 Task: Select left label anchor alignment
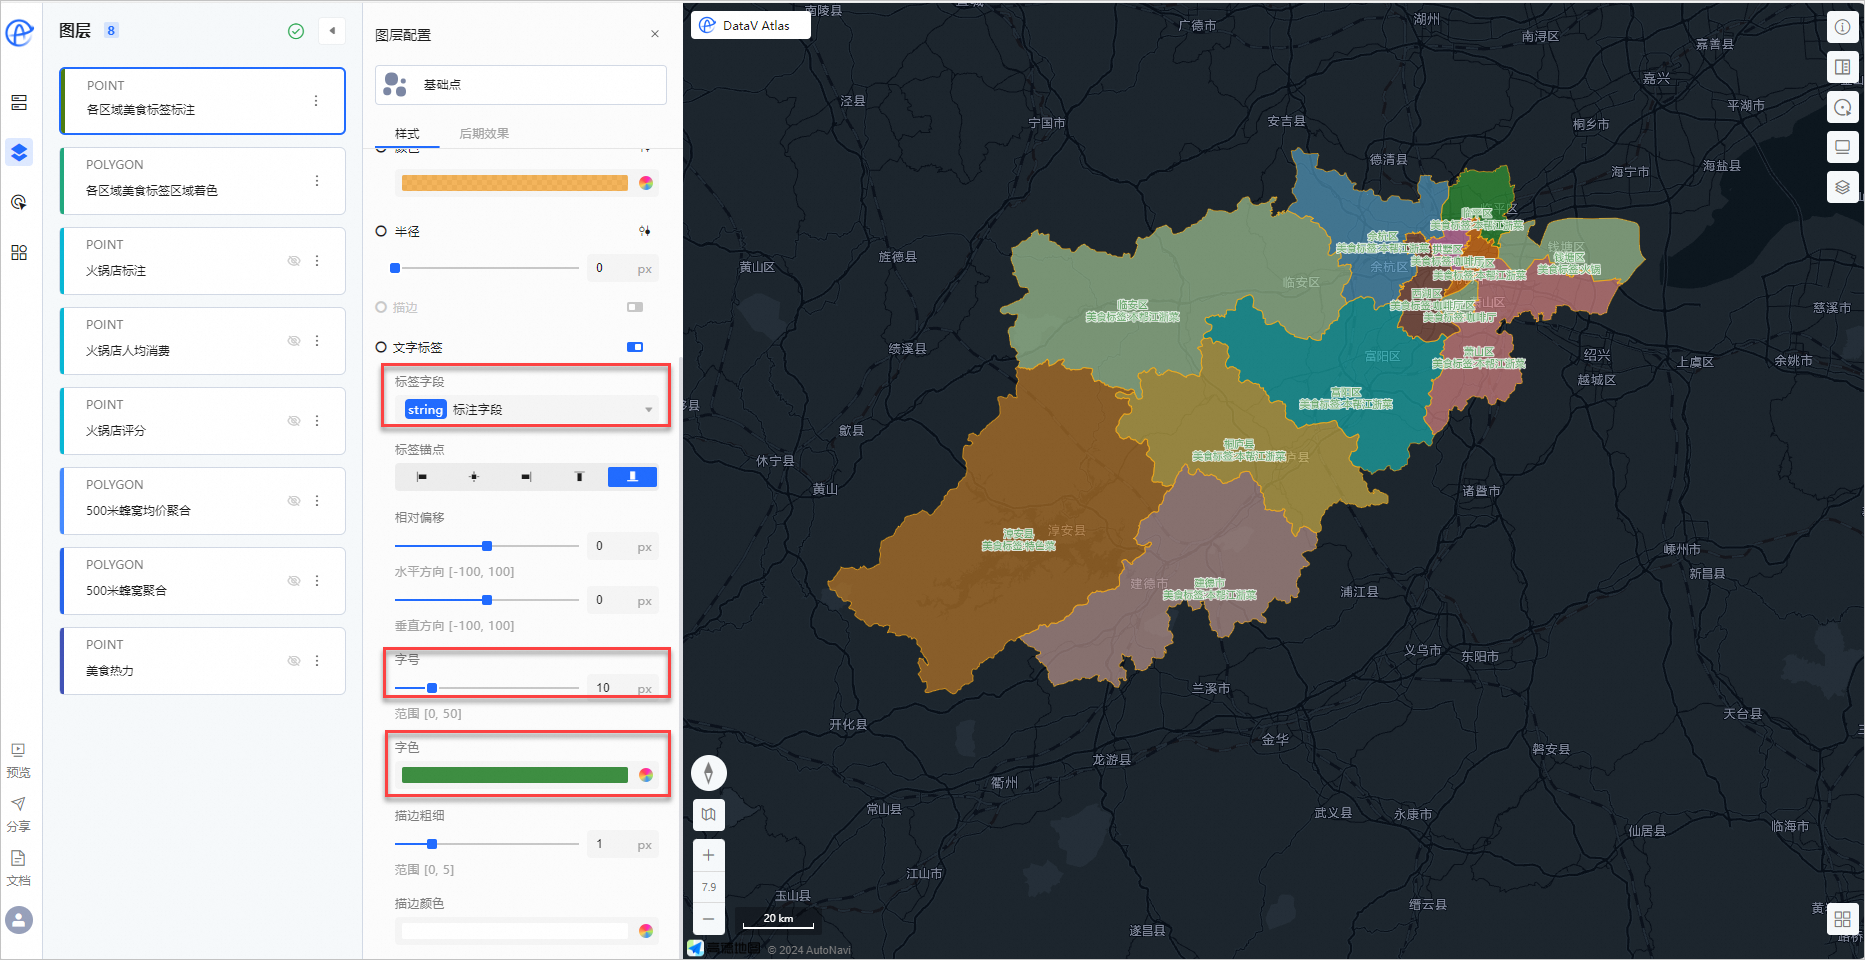tap(422, 477)
